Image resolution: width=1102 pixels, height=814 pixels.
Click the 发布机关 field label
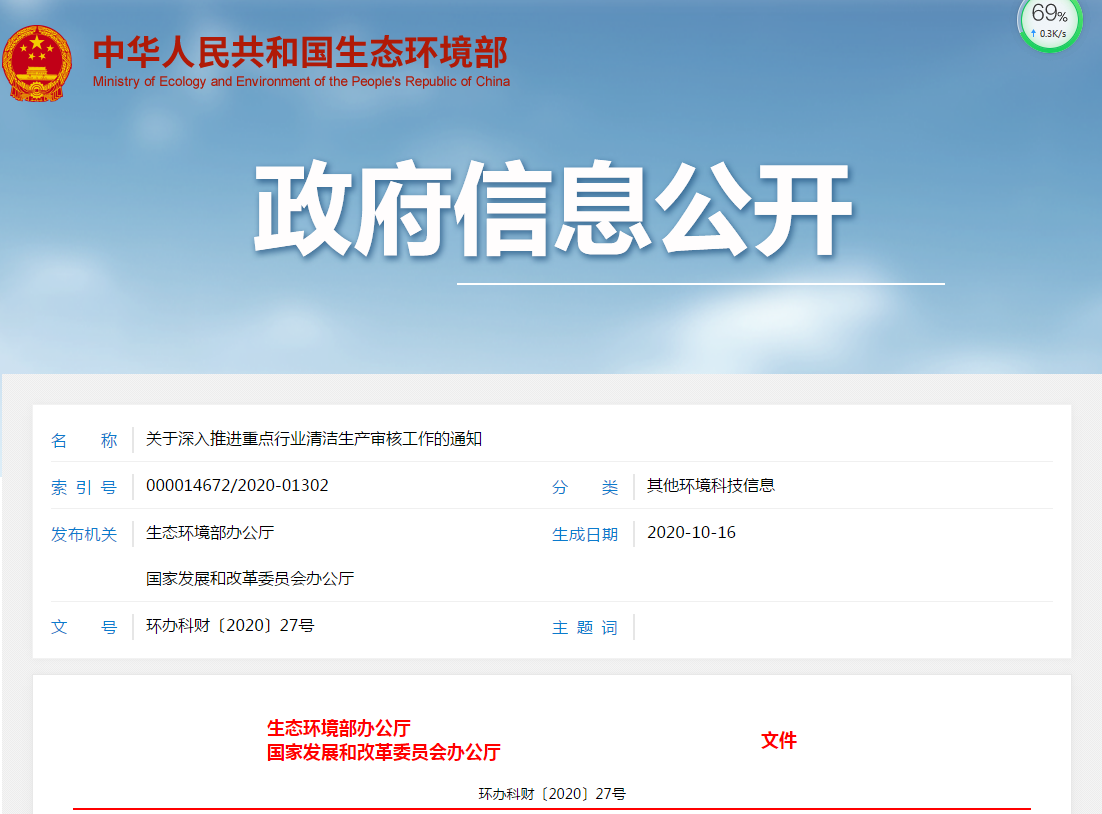[84, 534]
